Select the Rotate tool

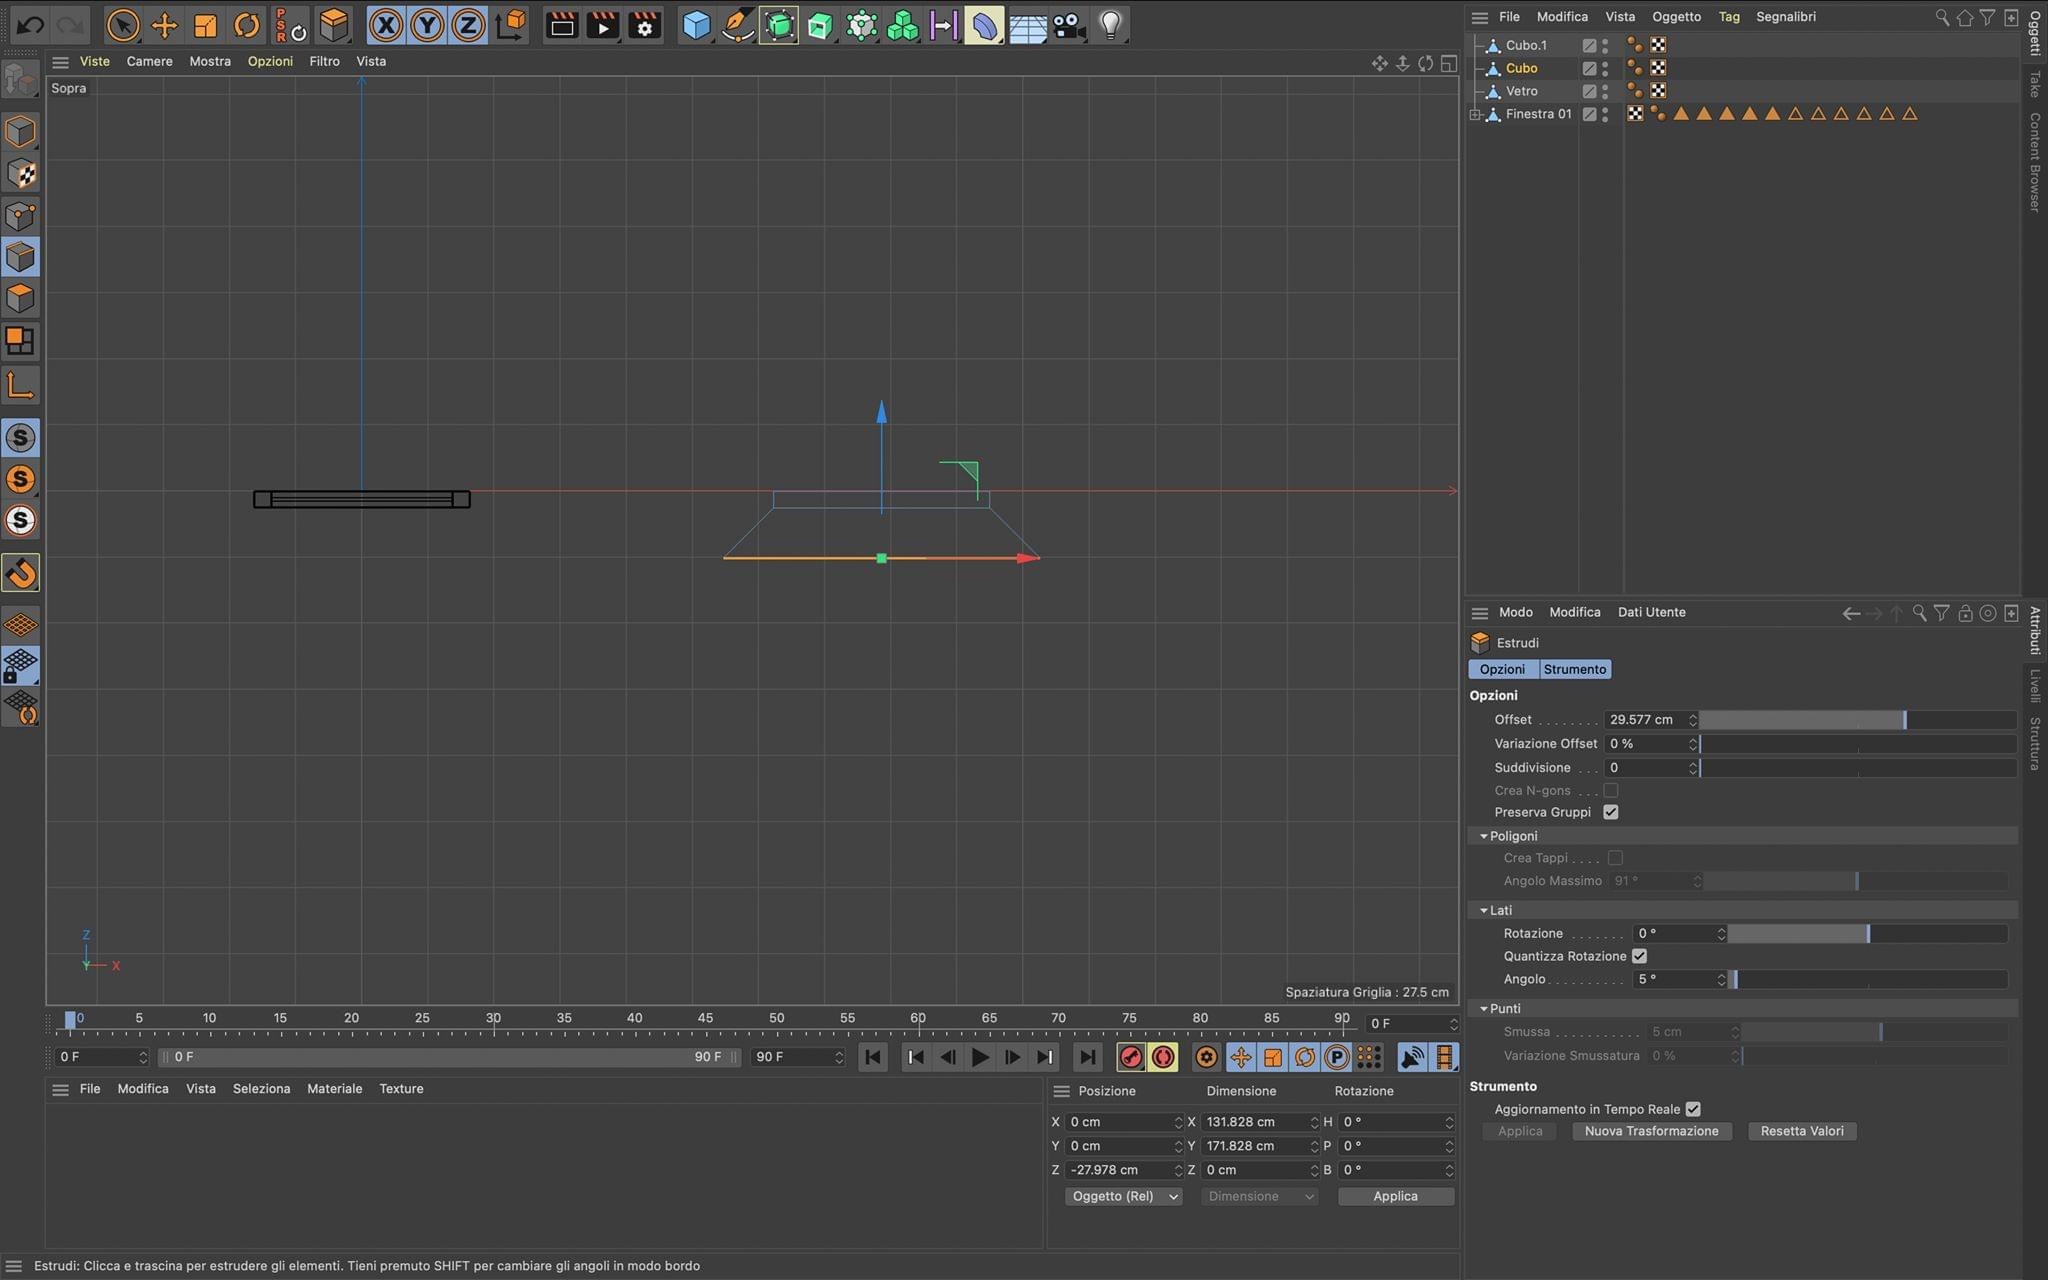point(246,25)
